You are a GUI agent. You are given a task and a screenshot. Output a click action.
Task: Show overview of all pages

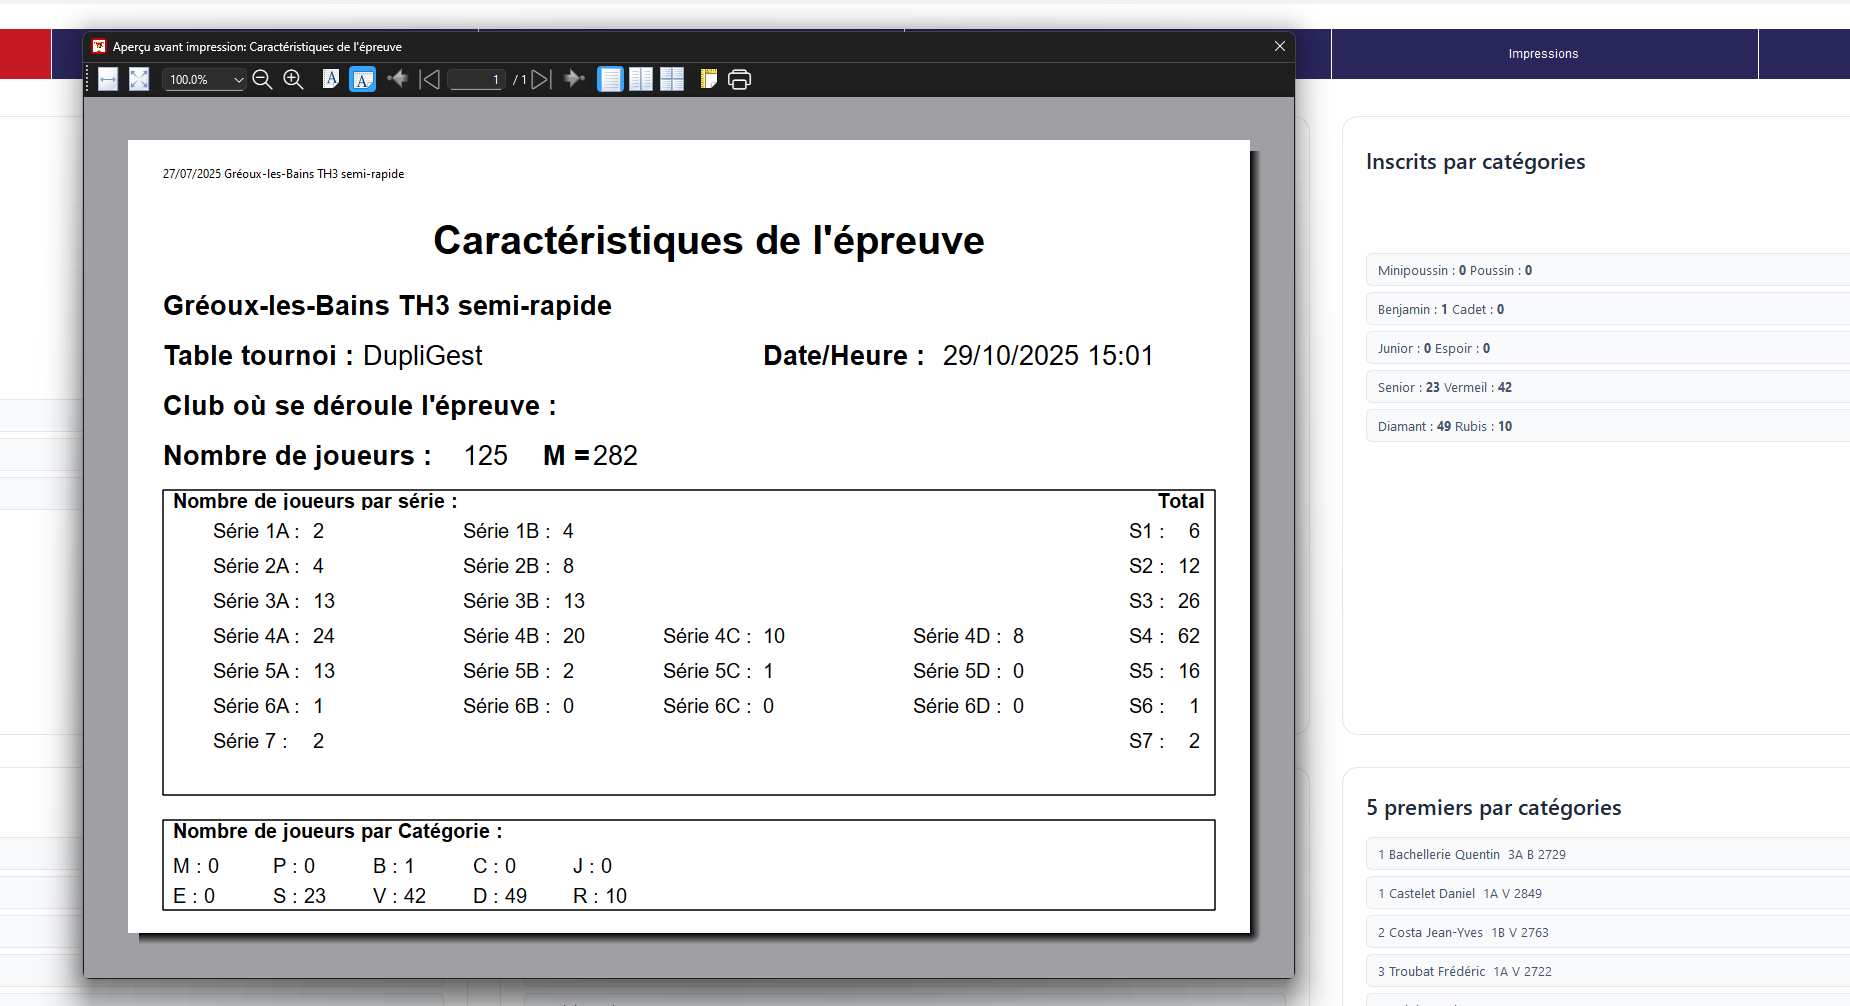[672, 80]
